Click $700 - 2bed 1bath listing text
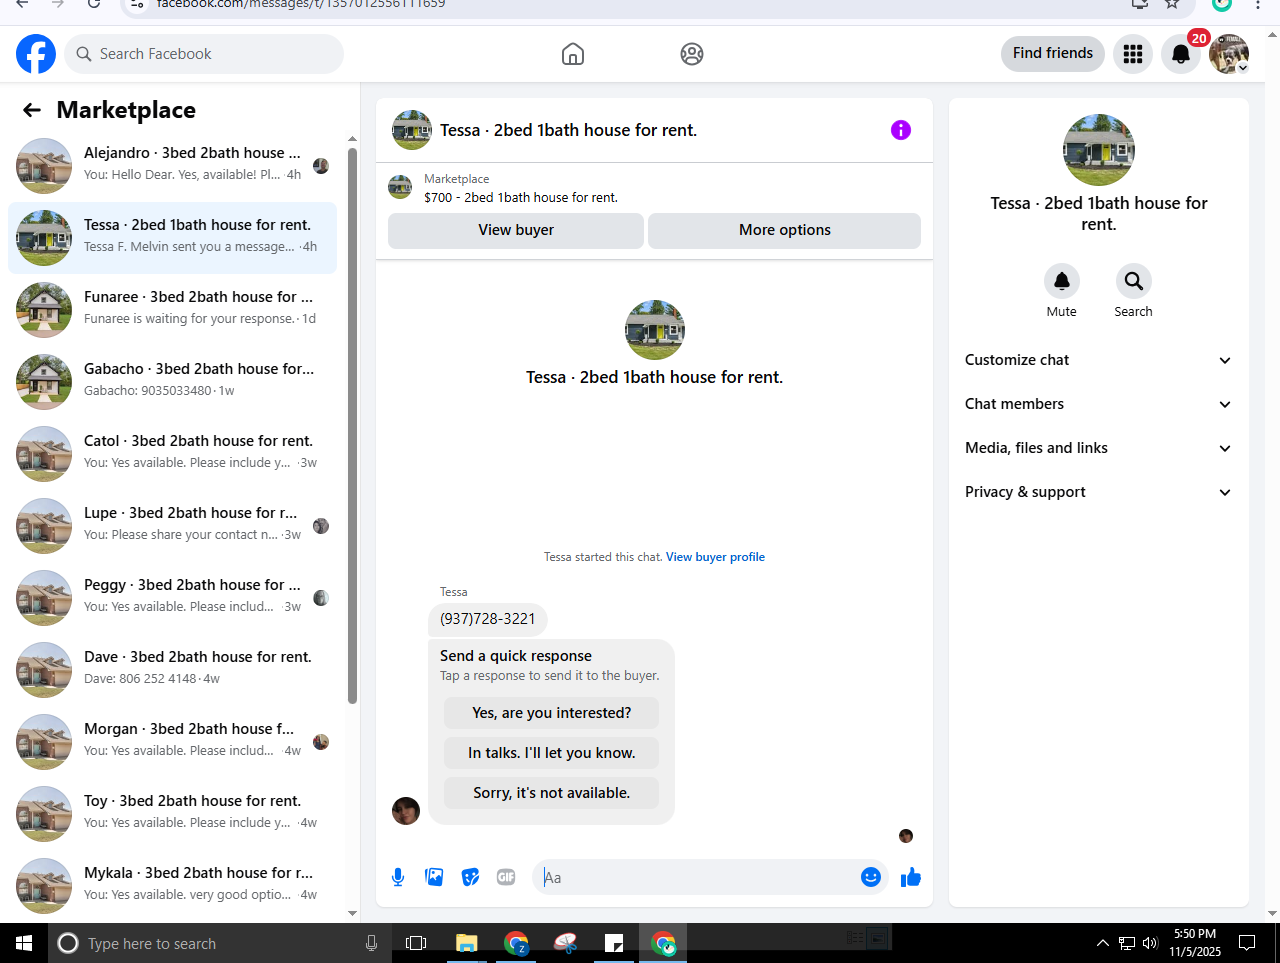The width and height of the screenshot is (1280, 963). tap(521, 197)
